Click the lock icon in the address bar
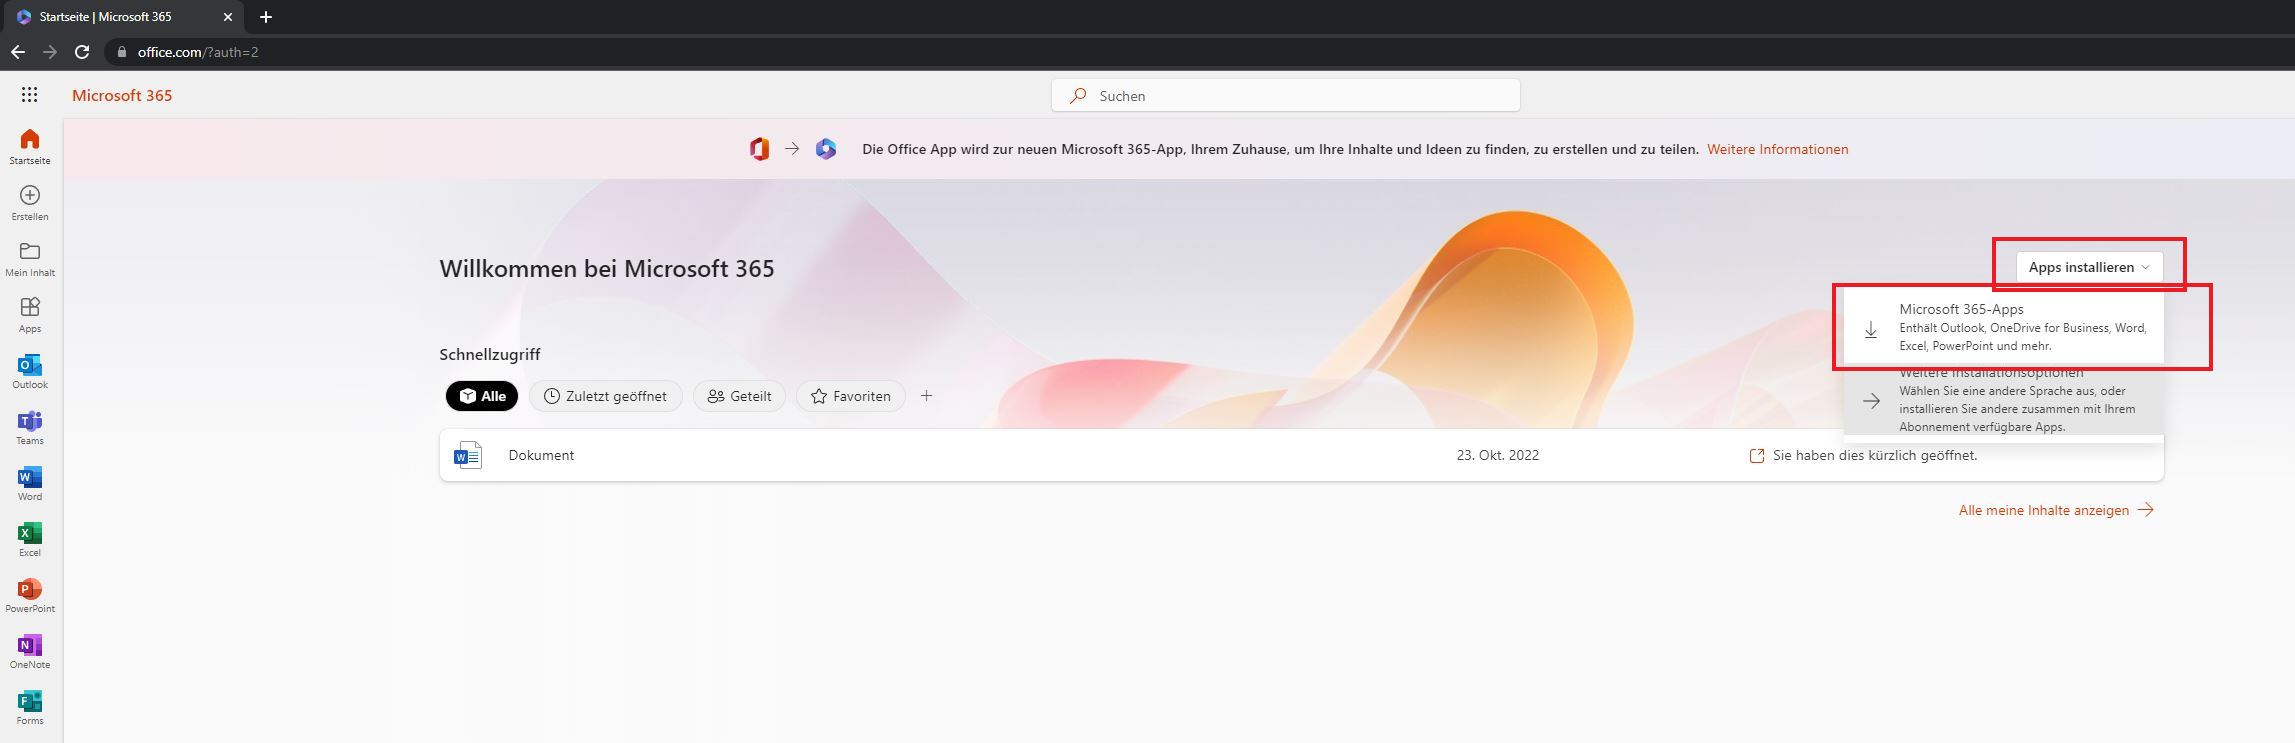This screenshot has height=743, width=2295. (121, 52)
